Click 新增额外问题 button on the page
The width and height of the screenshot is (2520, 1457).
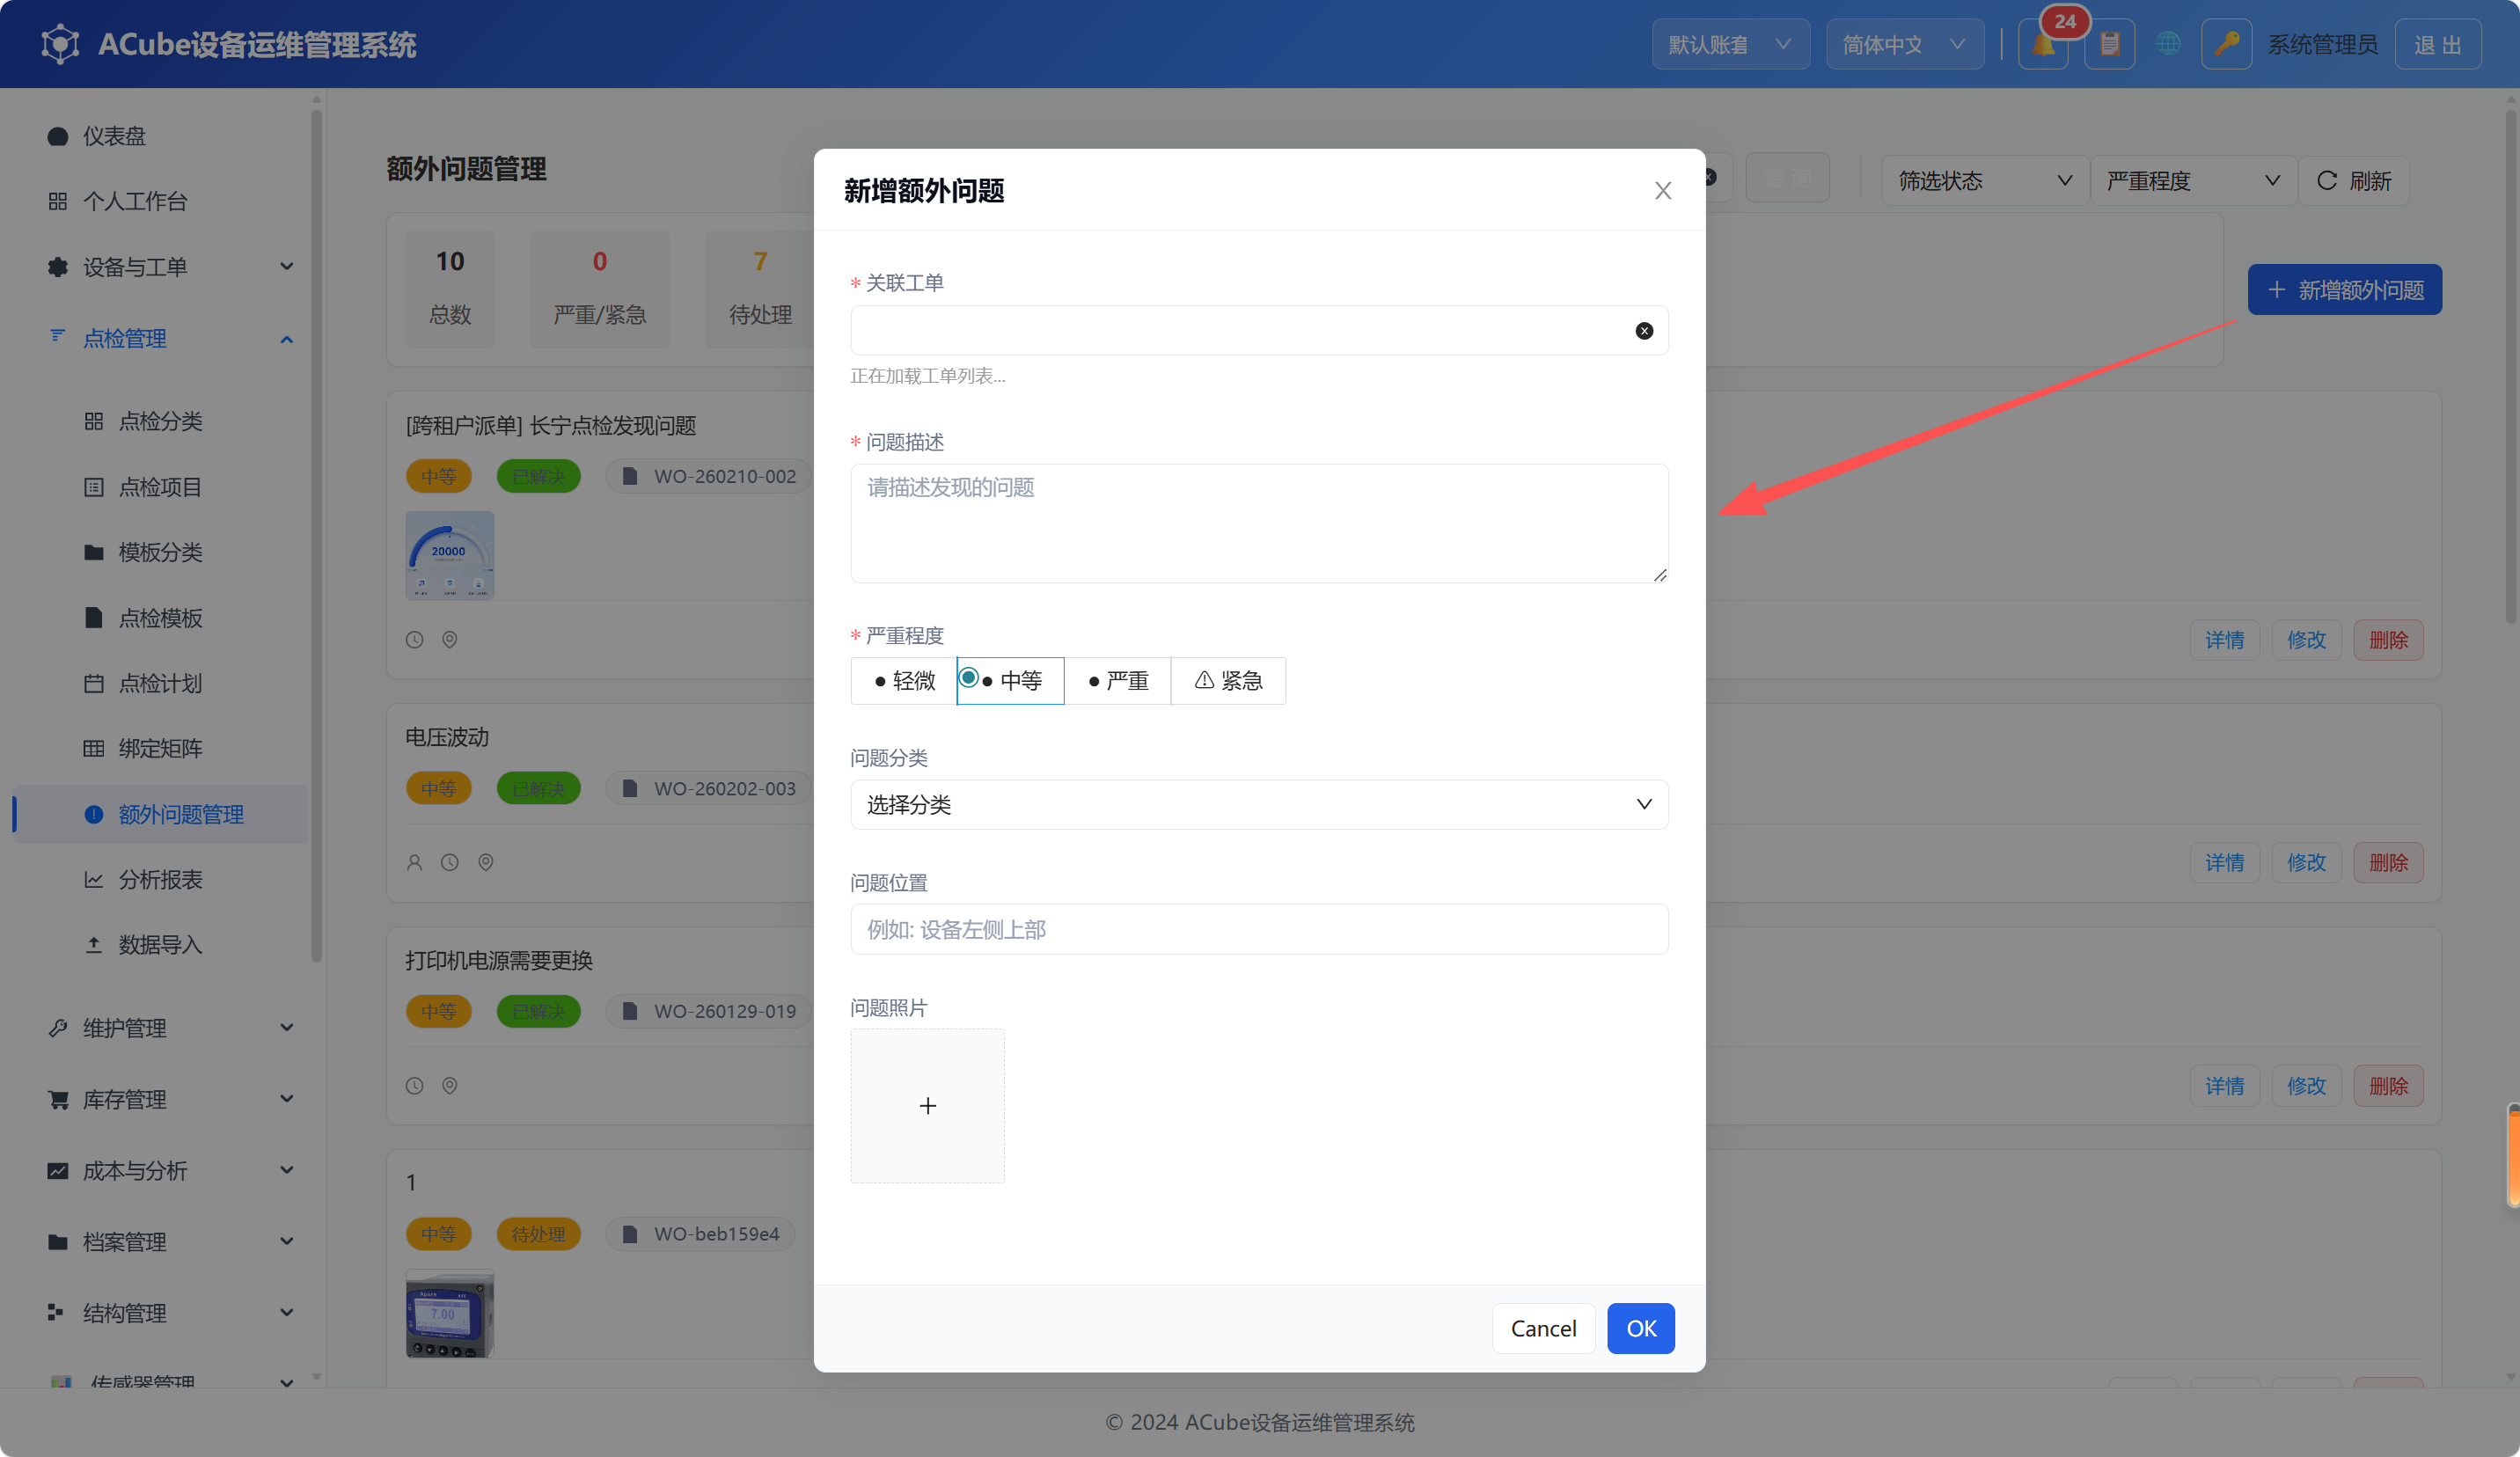(x=2344, y=290)
